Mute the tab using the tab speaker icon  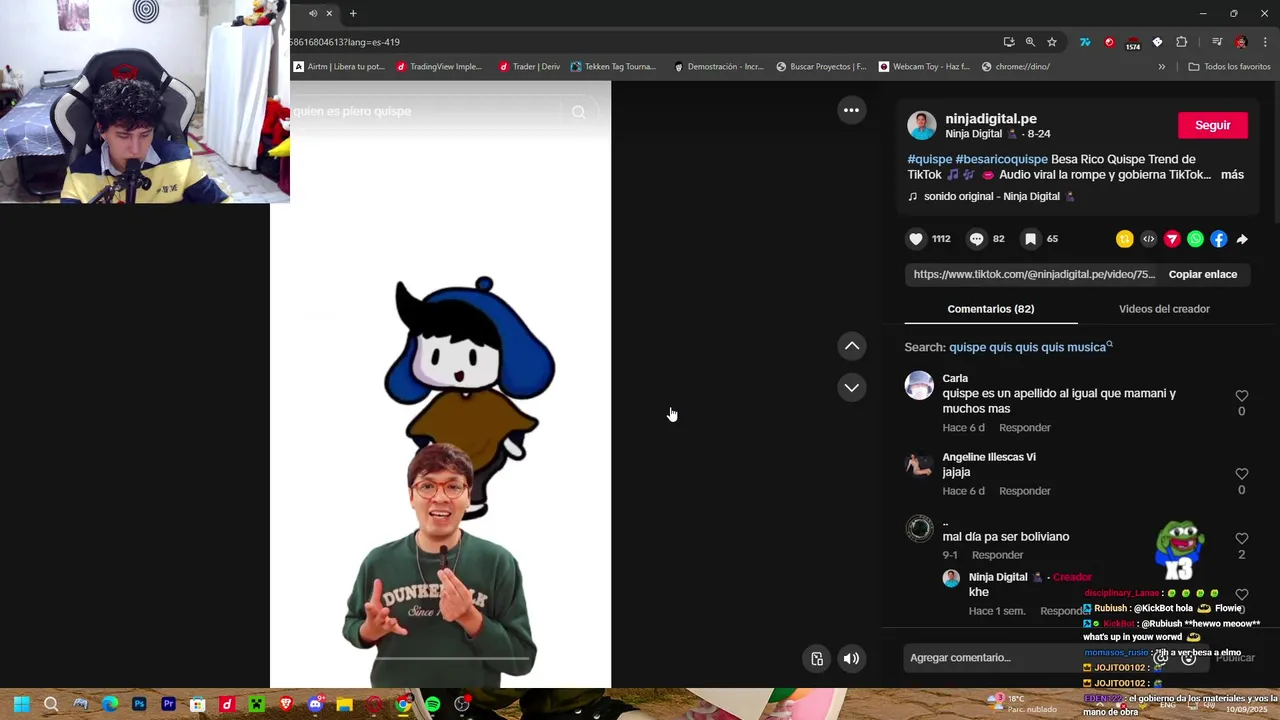point(313,13)
